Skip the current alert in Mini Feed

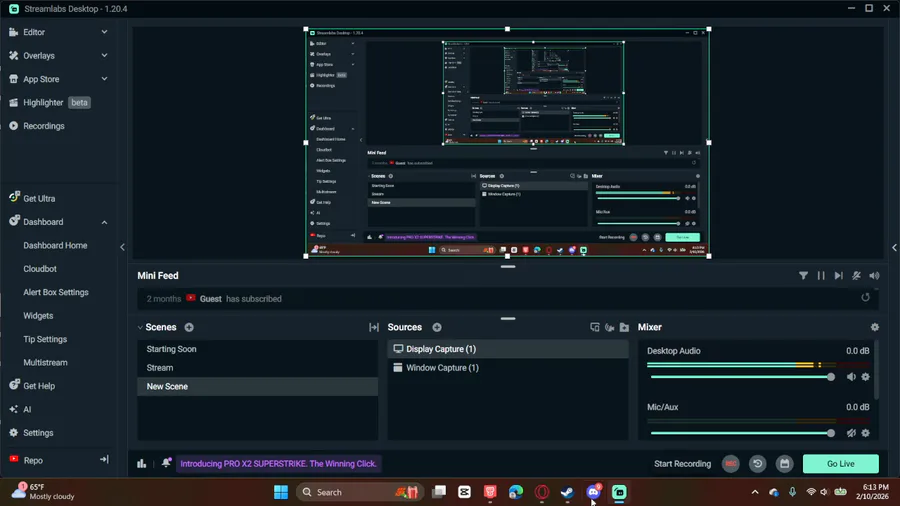click(839, 276)
